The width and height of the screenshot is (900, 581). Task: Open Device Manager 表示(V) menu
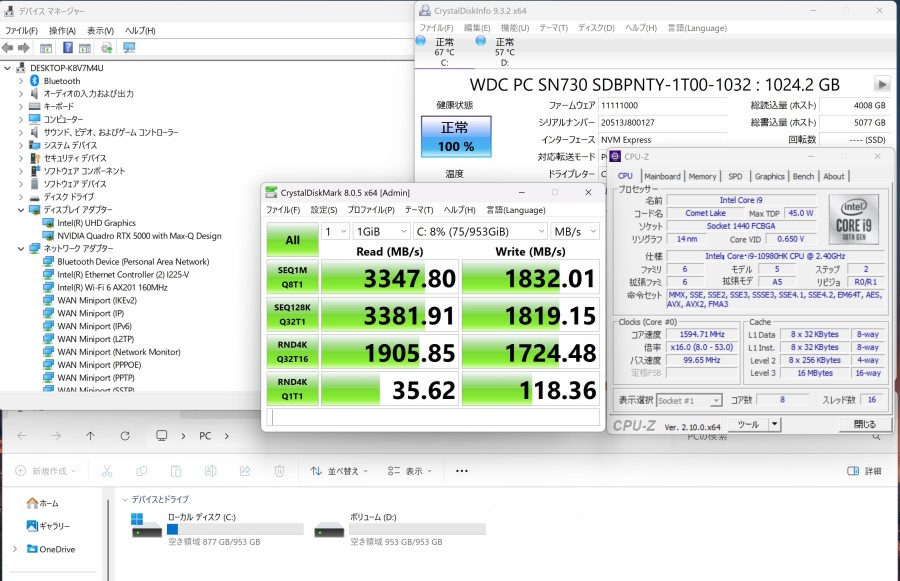click(100, 30)
